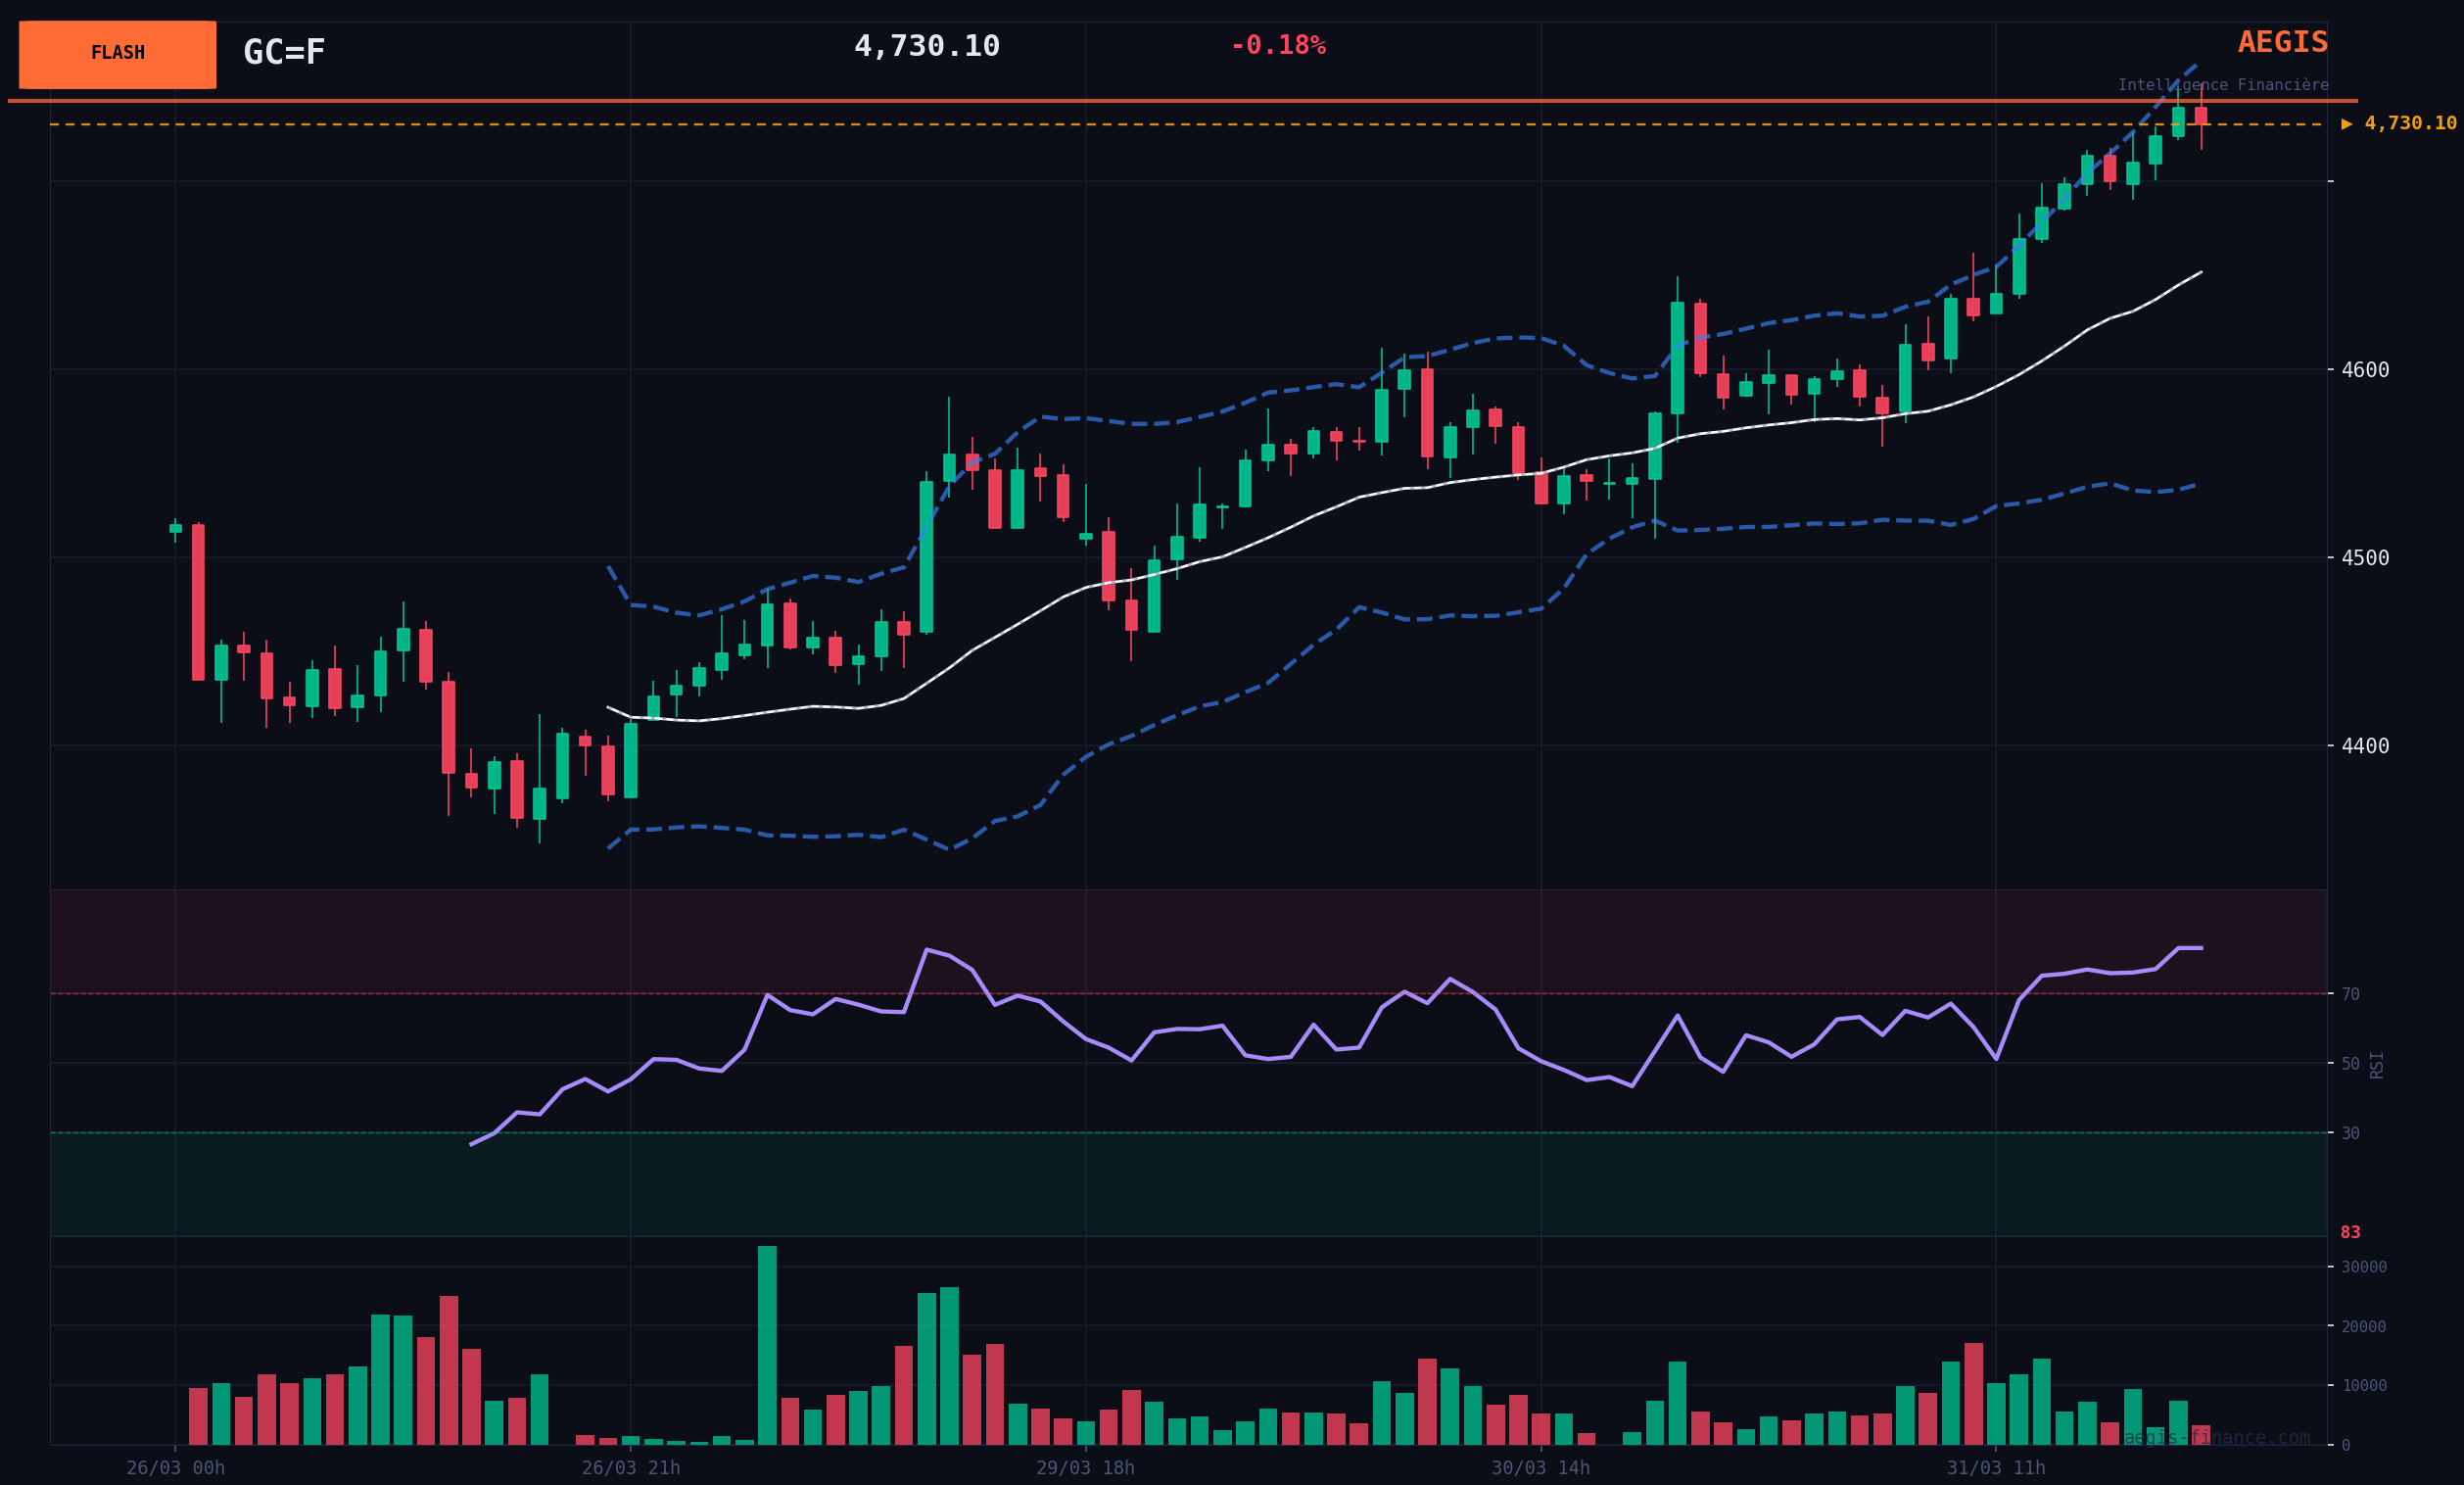This screenshot has height=1485, width=2464.
Task: Click the orange FLASH badge
Action: (117, 54)
